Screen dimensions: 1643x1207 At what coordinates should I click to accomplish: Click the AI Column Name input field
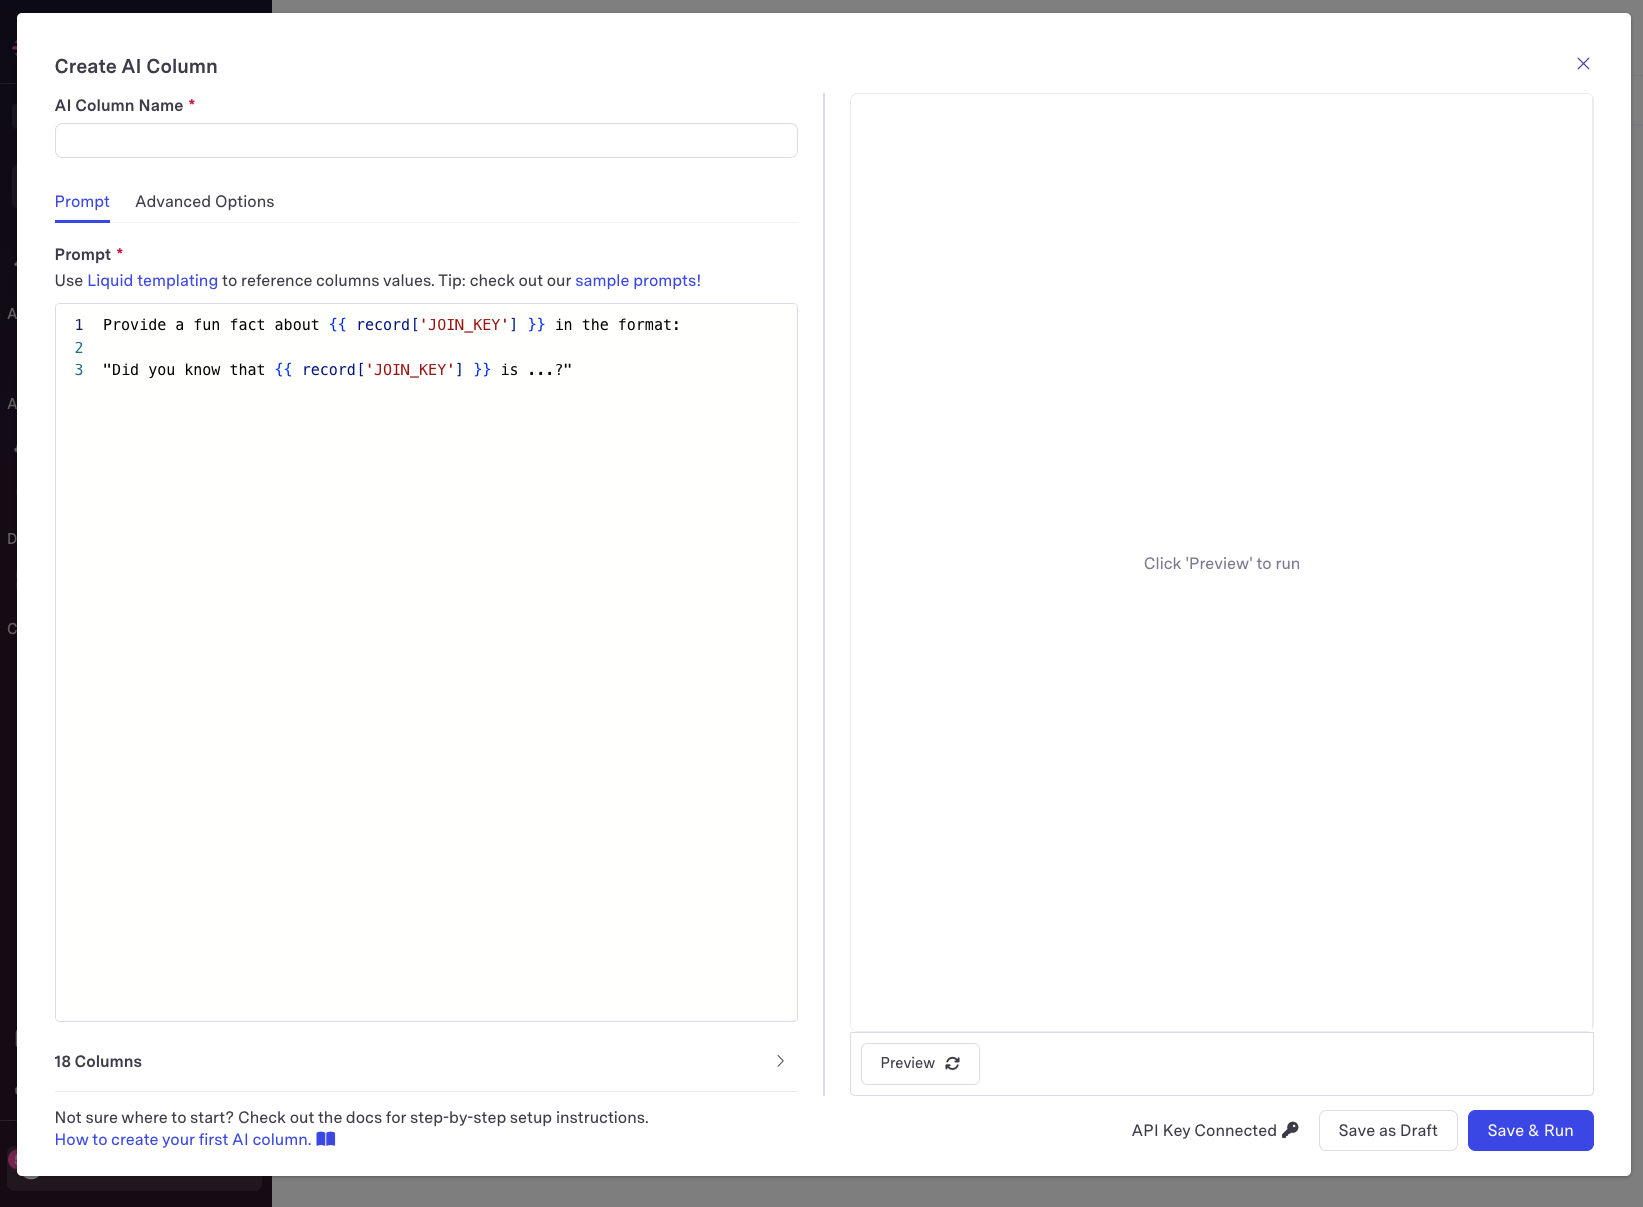click(x=426, y=141)
